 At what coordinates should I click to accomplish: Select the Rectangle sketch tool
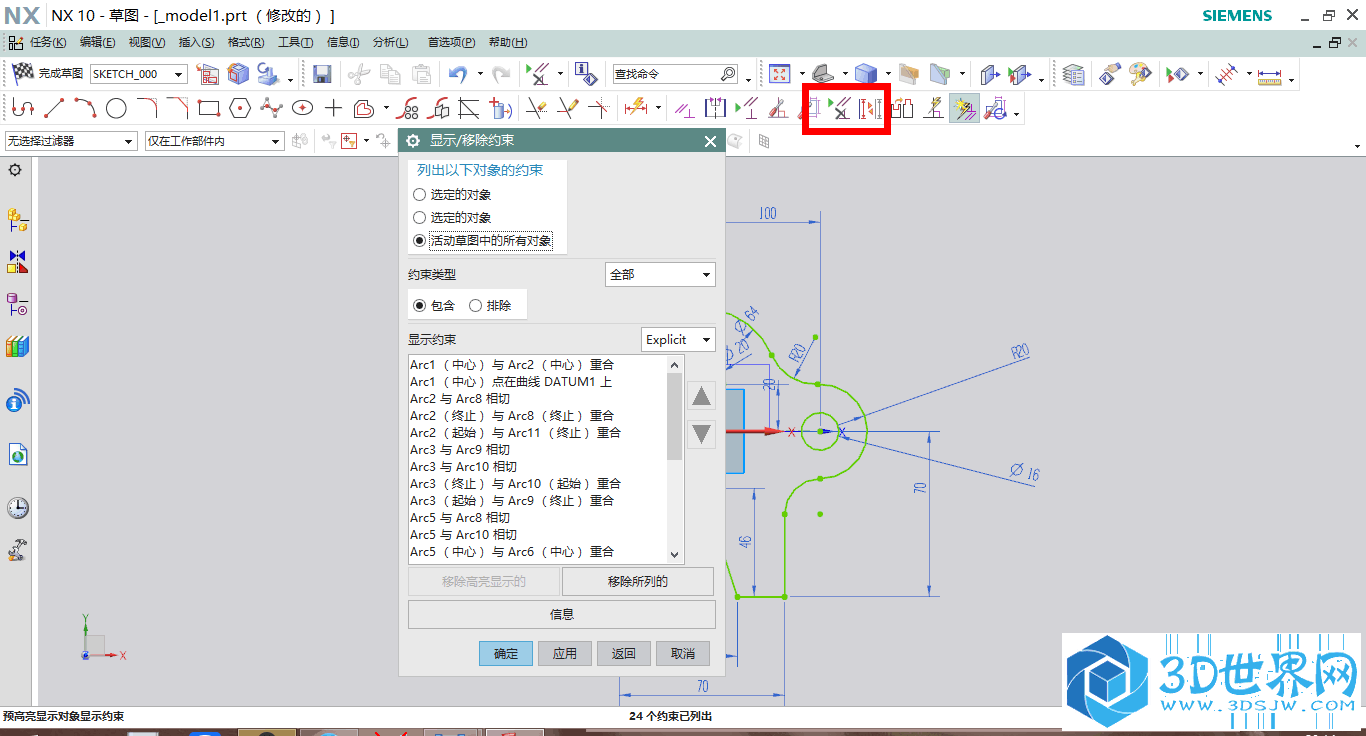tap(208, 108)
